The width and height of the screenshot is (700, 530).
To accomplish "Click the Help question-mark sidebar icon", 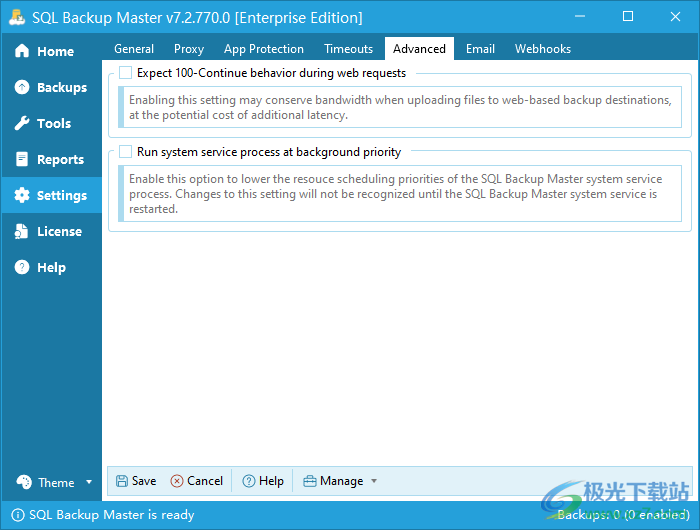I will [21, 267].
